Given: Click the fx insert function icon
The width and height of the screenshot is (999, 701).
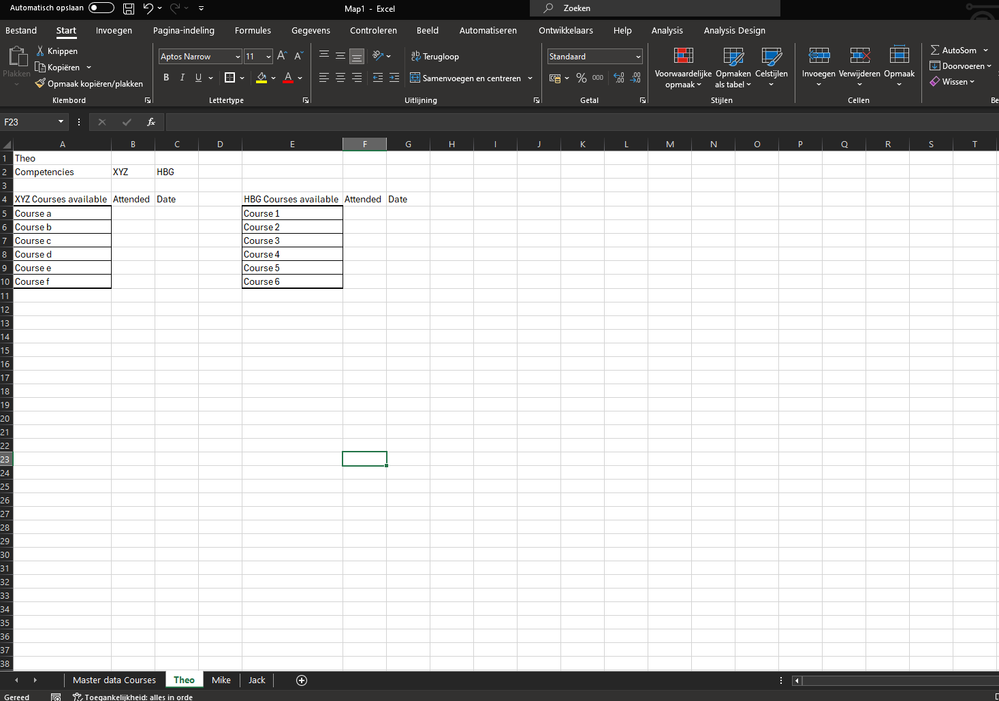Looking at the screenshot, I should click(151, 122).
